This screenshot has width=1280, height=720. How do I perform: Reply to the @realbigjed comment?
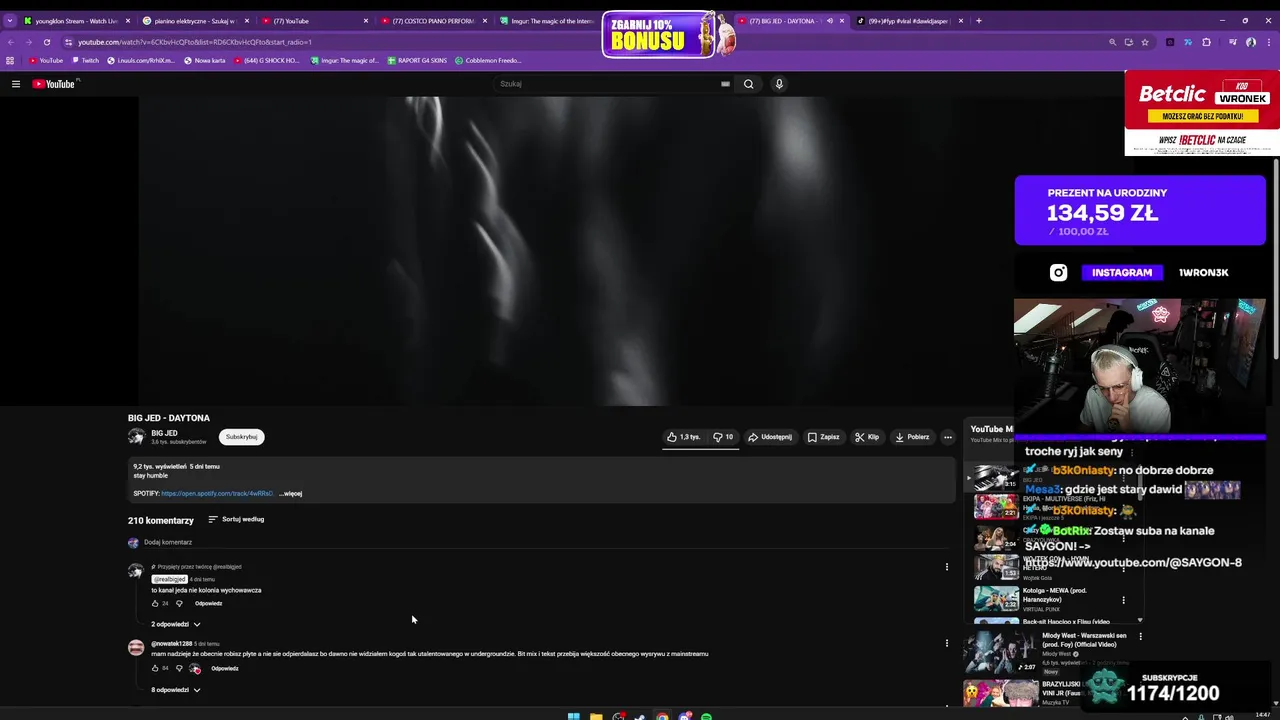tap(208, 604)
